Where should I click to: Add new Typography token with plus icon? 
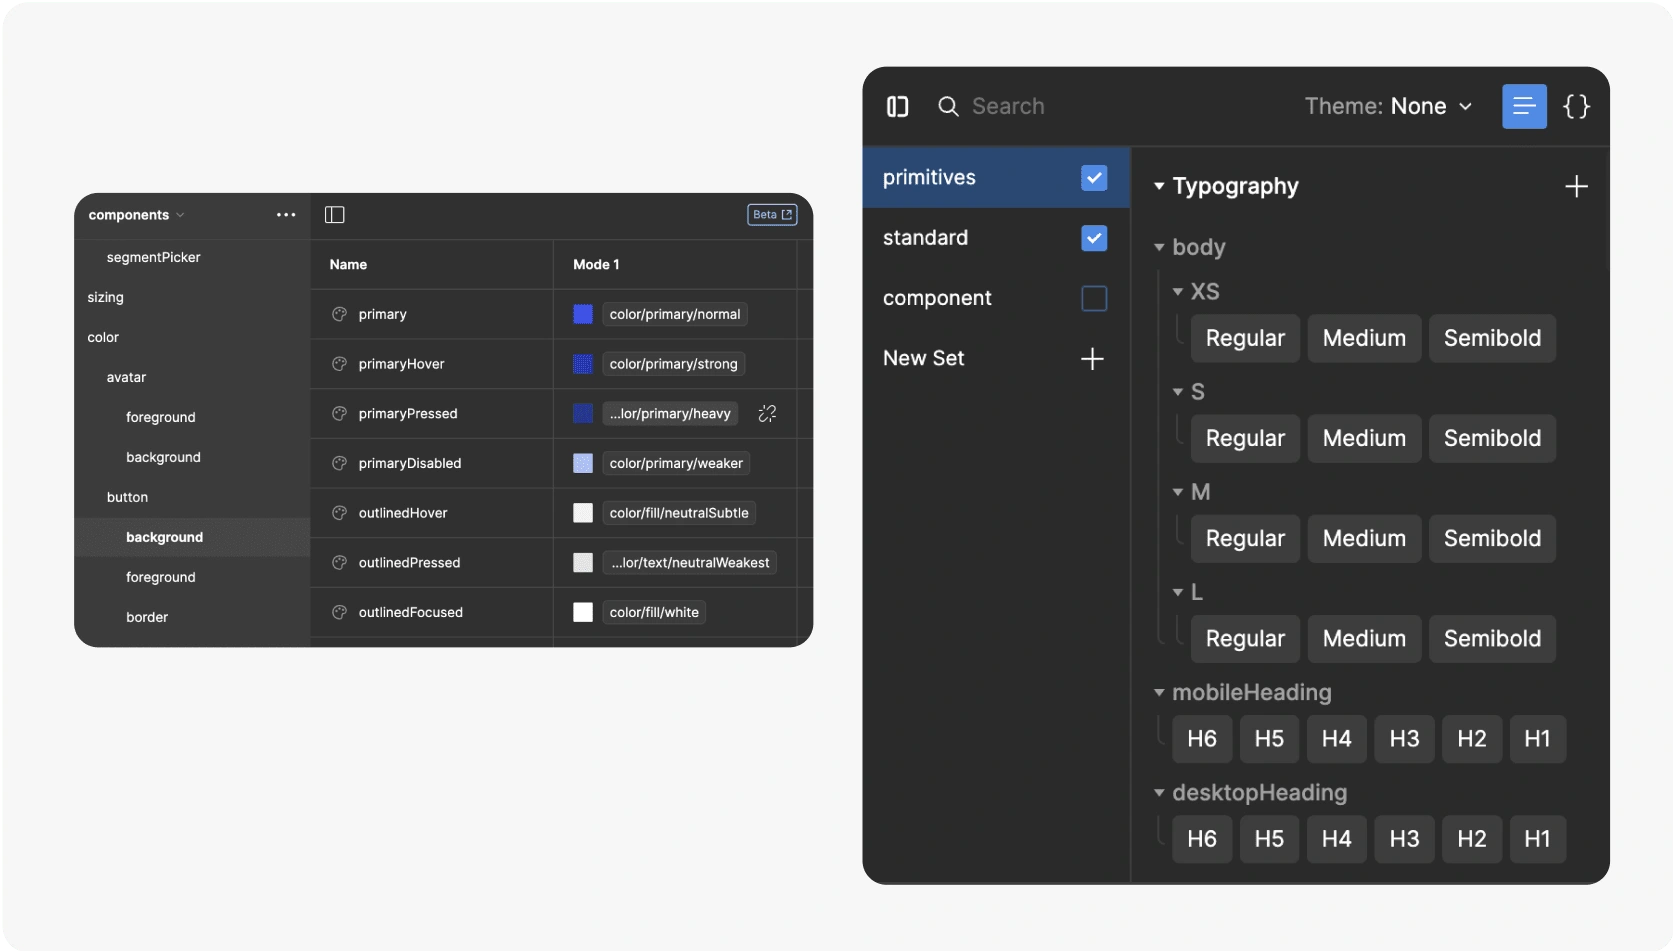[1576, 187]
